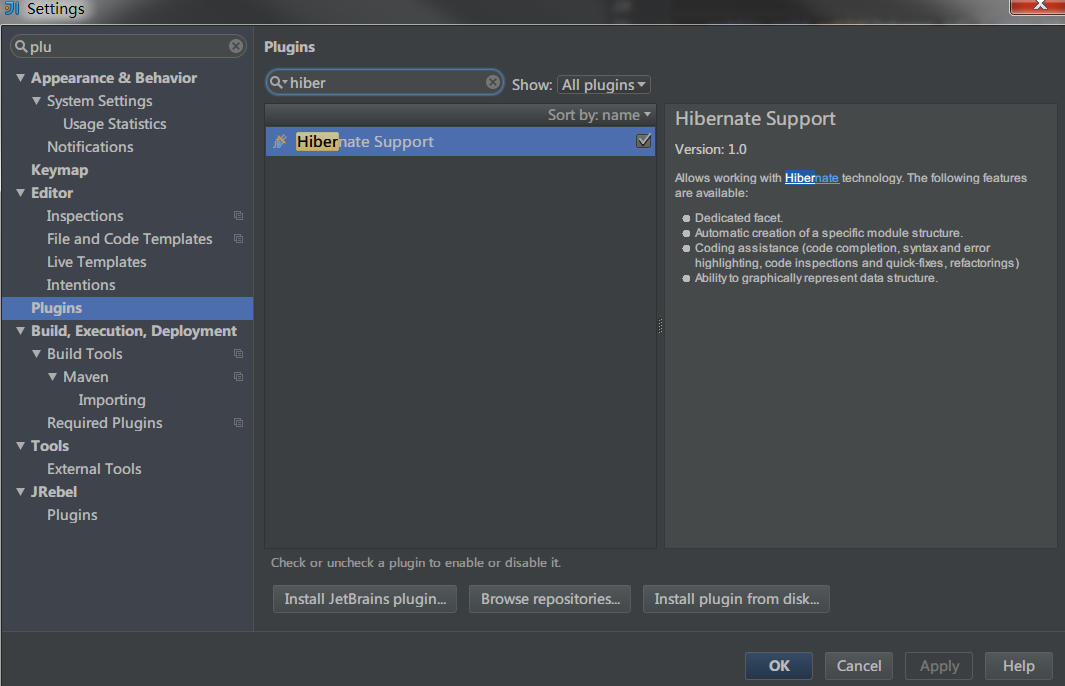Clear the settings search field 'plu'

click(x=236, y=46)
